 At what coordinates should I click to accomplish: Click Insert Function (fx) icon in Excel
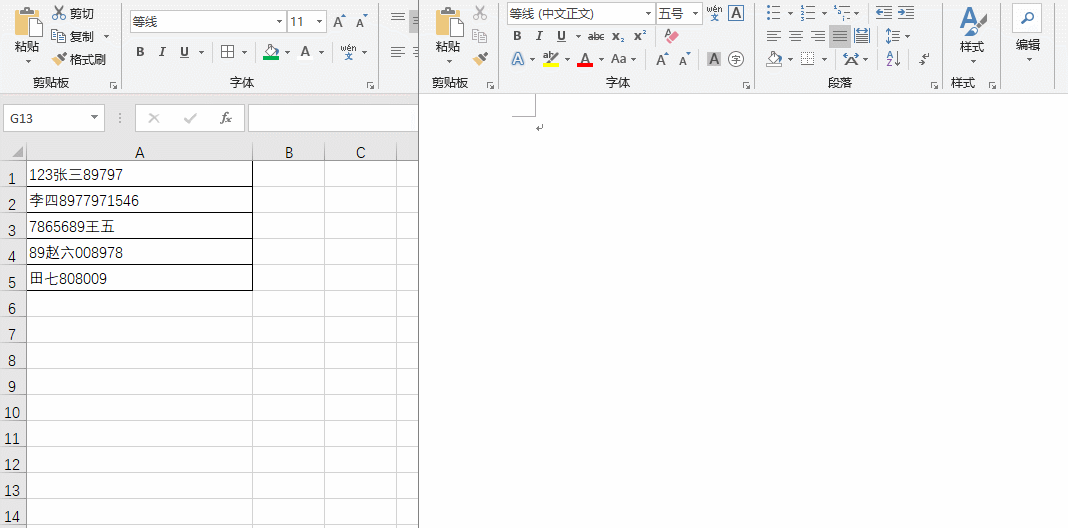226,119
